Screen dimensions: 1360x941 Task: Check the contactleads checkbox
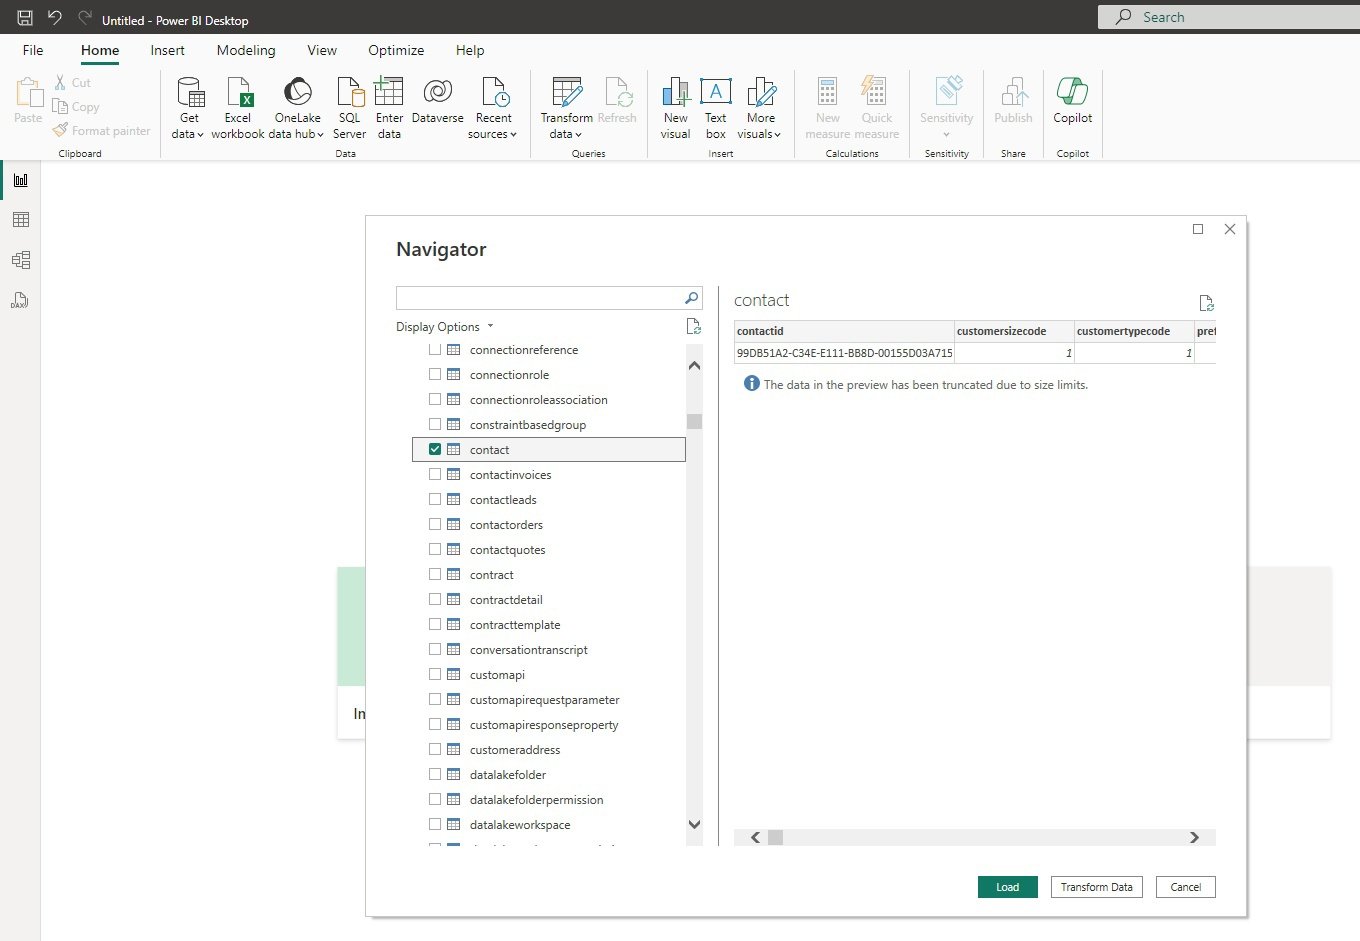pyautogui.click(x=435, y=499)
